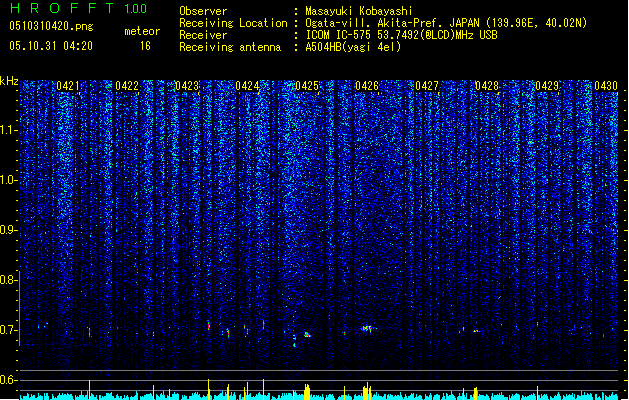Viewport: 629px width, 400px height.
Task: Click the 0427 time marker
Action: pyautogui.click(x=426, y=86)
